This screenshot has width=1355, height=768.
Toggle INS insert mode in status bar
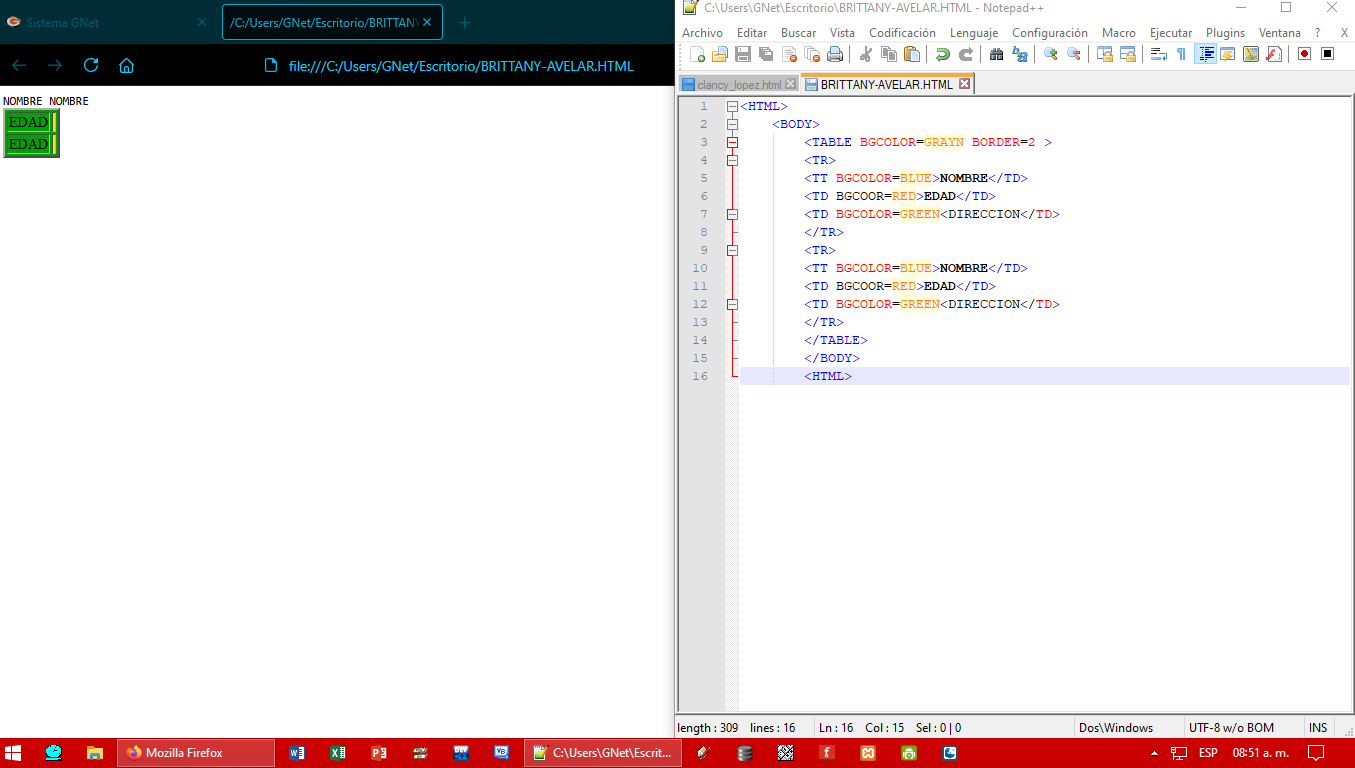(x=1318, y=728)
